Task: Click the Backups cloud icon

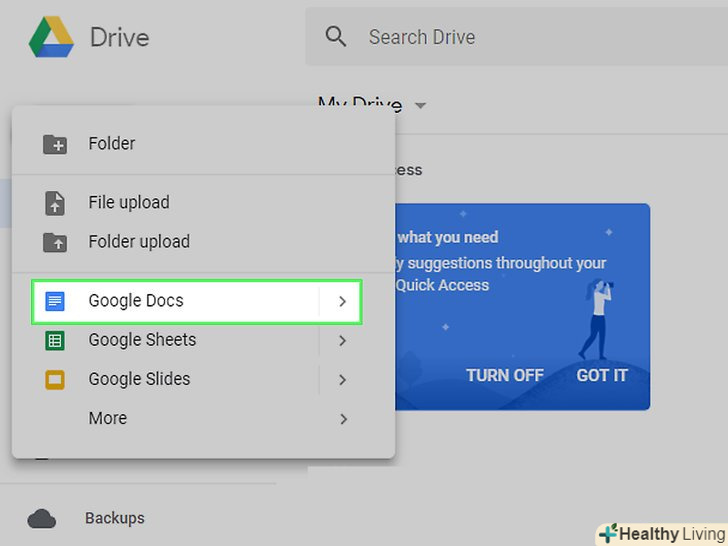Action: click(42, 519)
